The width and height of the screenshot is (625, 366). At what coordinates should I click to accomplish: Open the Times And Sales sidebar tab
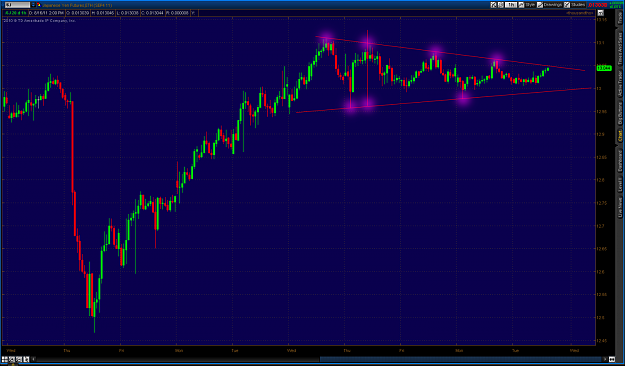click(620, 49)
